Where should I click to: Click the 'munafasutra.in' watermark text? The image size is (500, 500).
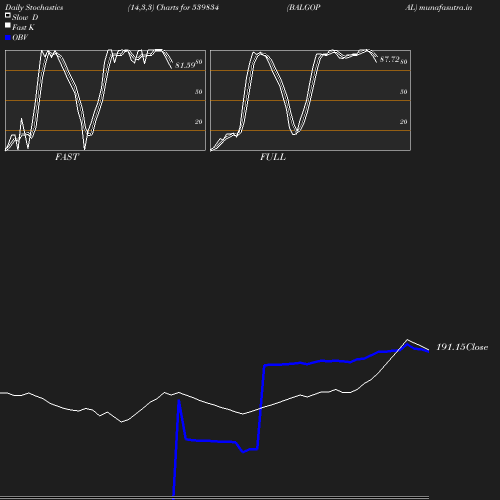click(445, 8)
